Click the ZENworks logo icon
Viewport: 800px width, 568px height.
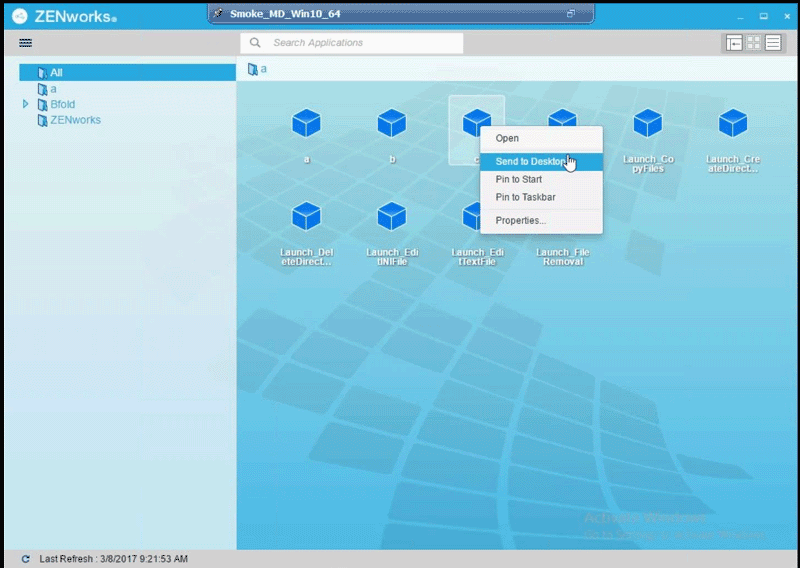(x=19, y=16)
